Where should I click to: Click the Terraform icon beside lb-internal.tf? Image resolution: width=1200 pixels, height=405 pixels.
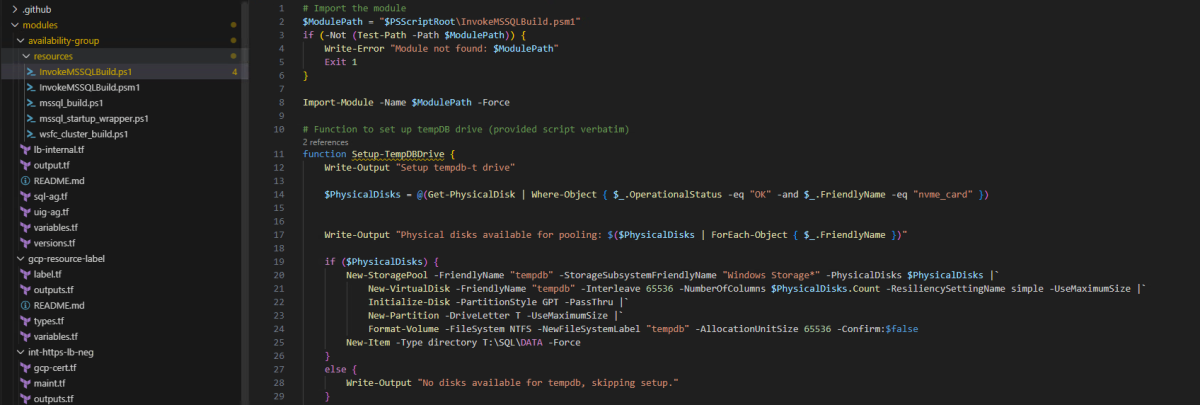coord(25,149)
